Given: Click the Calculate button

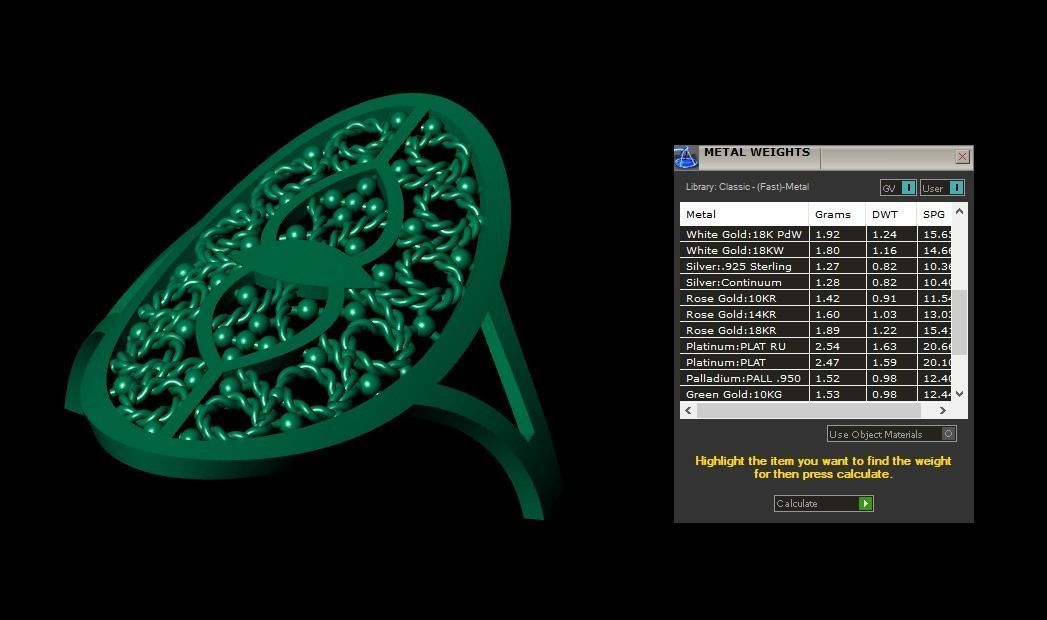Looking at the screenshot, I should click(x=823, y=503).
